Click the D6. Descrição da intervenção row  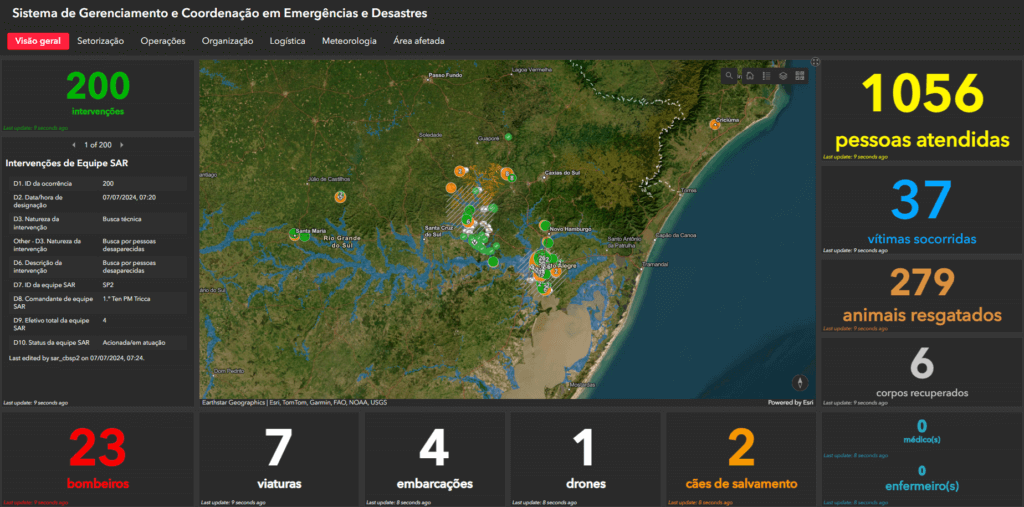click(x=98, y=267)
